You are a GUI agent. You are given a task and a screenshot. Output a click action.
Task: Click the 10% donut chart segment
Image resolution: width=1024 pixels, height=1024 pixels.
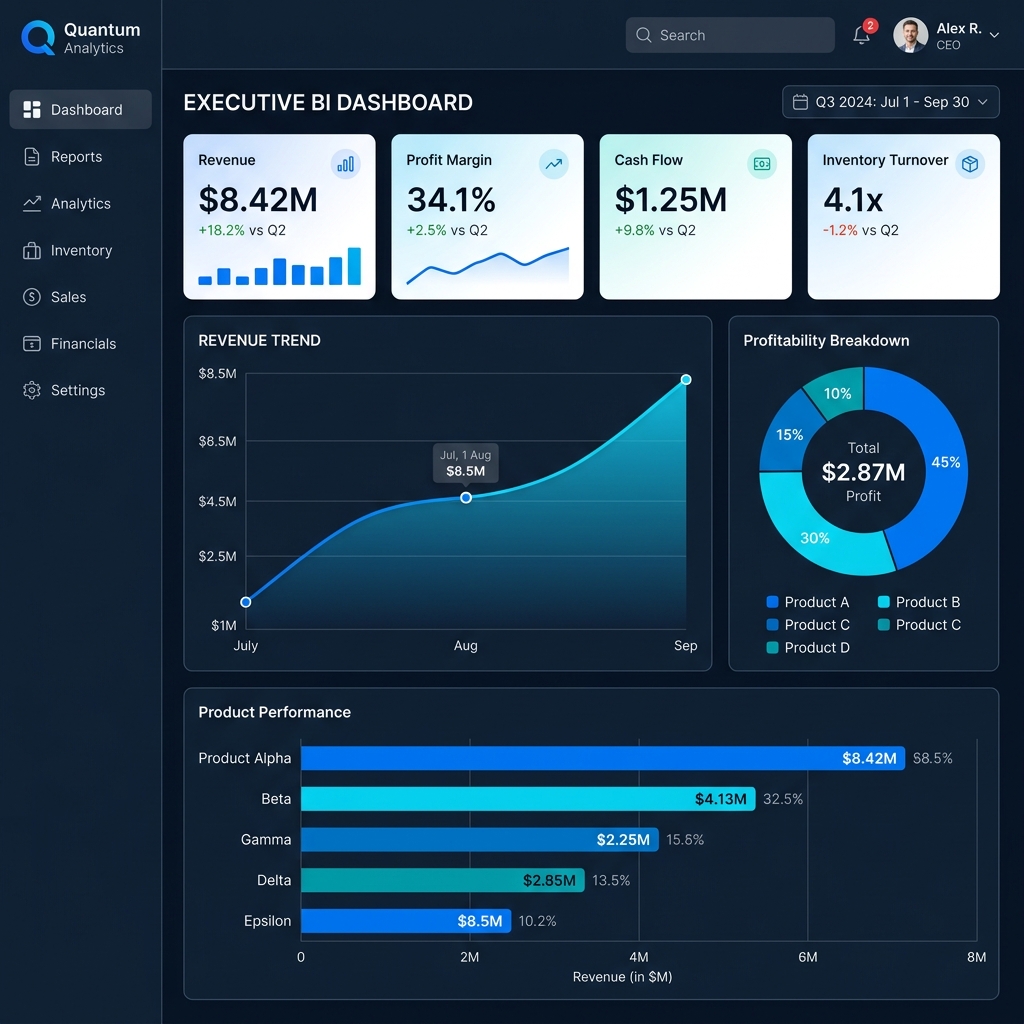click(837, 393)
